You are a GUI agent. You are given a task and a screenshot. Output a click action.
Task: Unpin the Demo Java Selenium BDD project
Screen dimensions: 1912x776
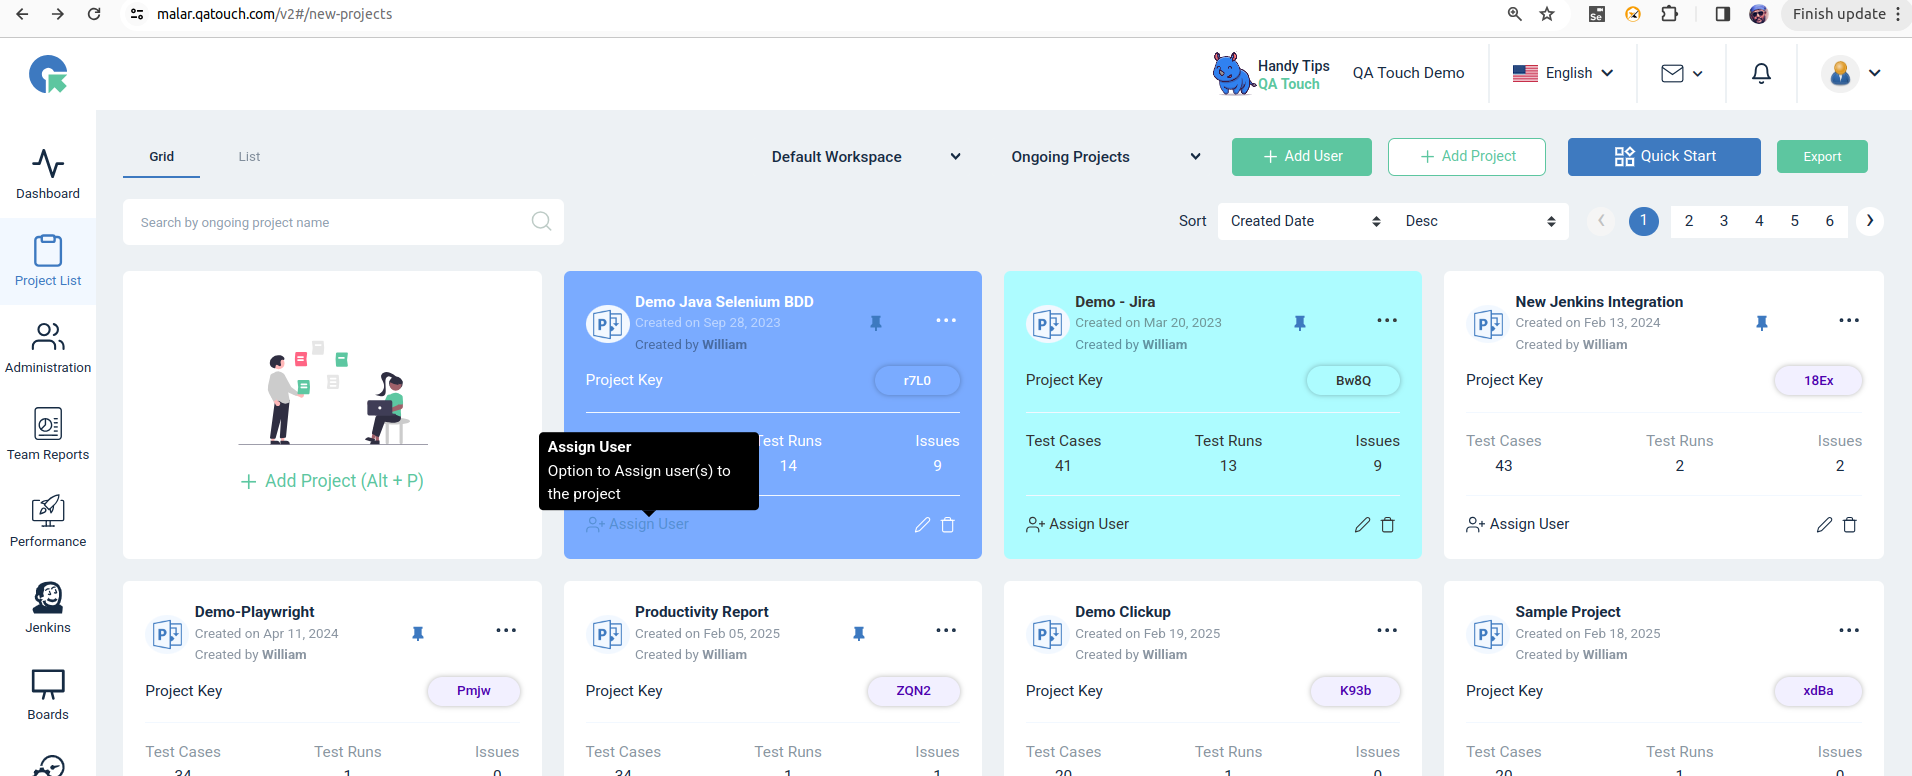click(876, 323)
